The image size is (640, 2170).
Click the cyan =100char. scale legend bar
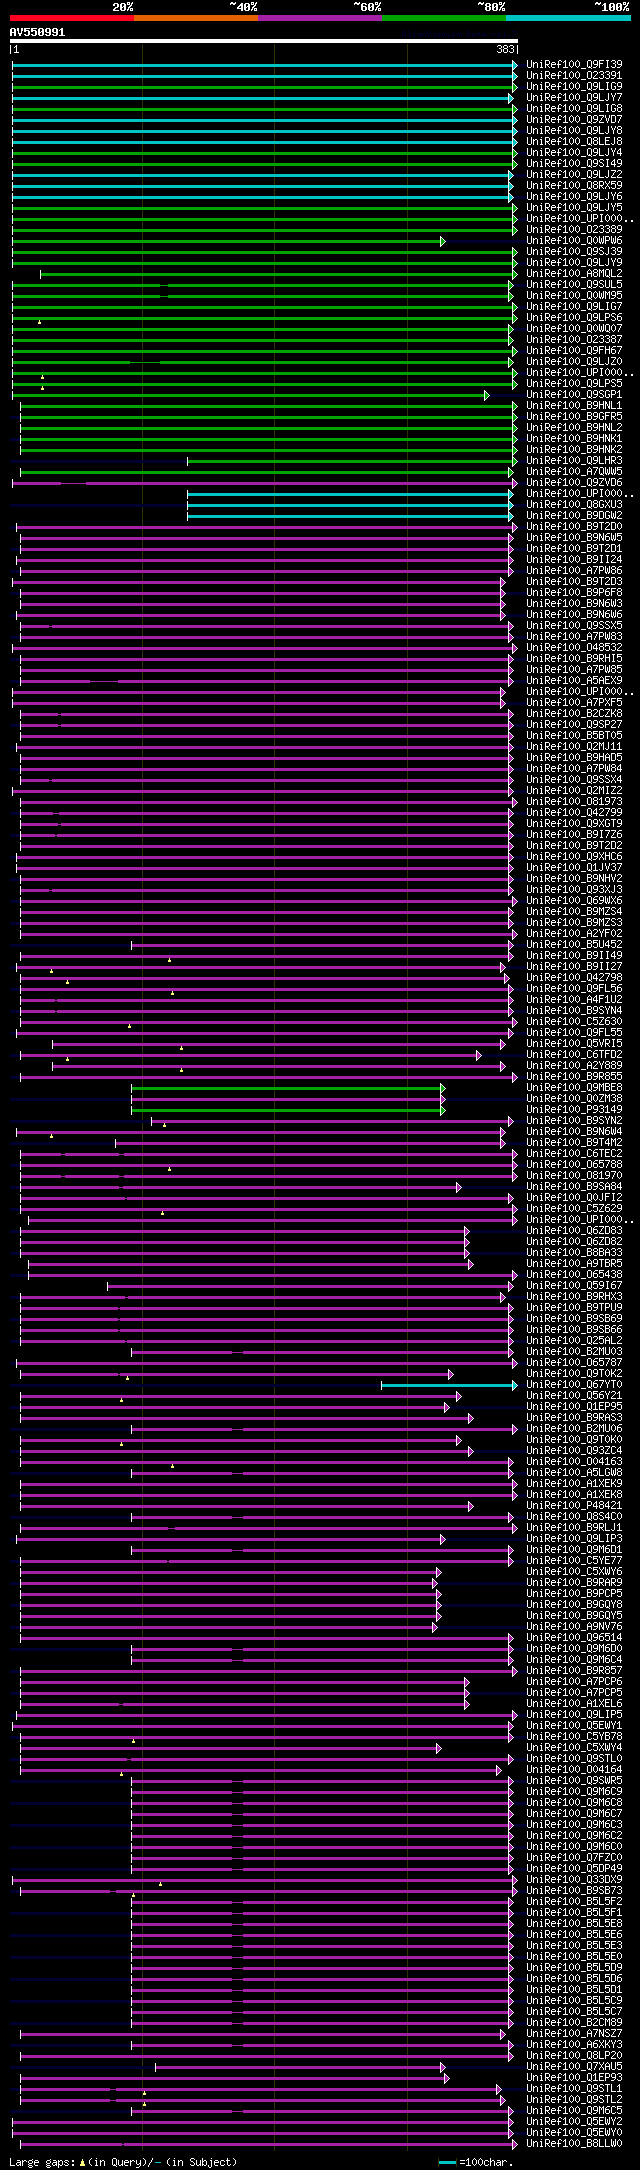[x=448, y=2163]
